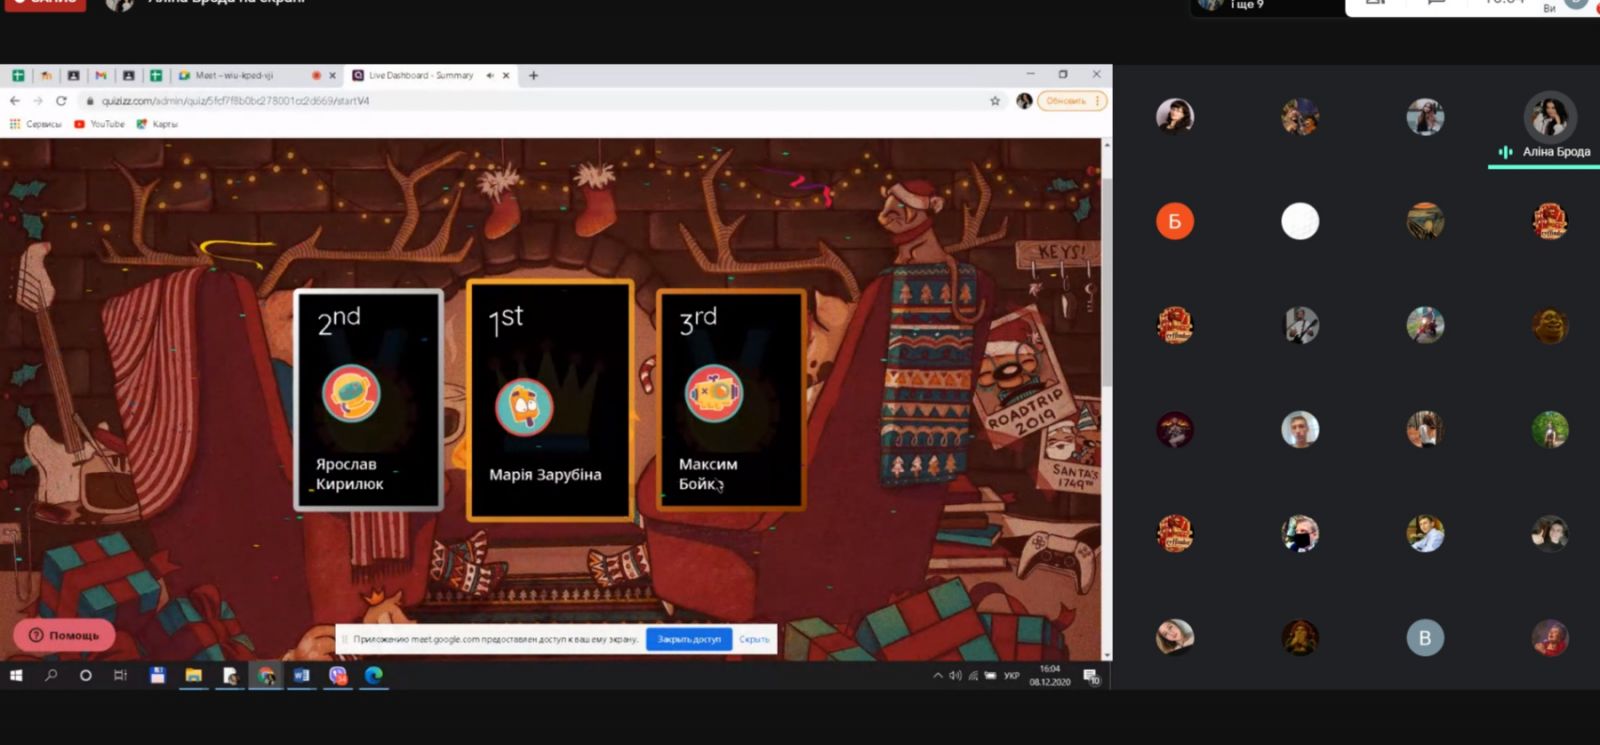This screenshot has width=1600, height=745.
Task: Open the Помощь help button
Action: [x=64, y=635]
